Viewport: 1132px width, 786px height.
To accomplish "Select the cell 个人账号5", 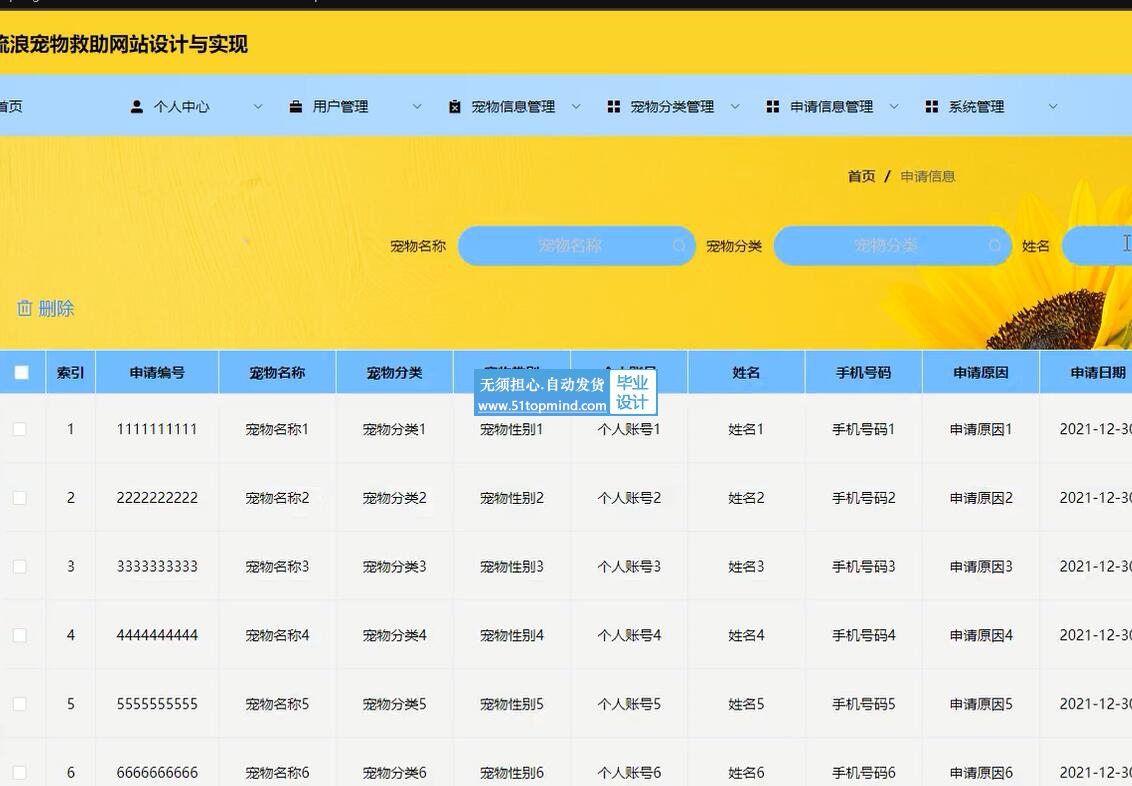I will click(x=629, y=704).
